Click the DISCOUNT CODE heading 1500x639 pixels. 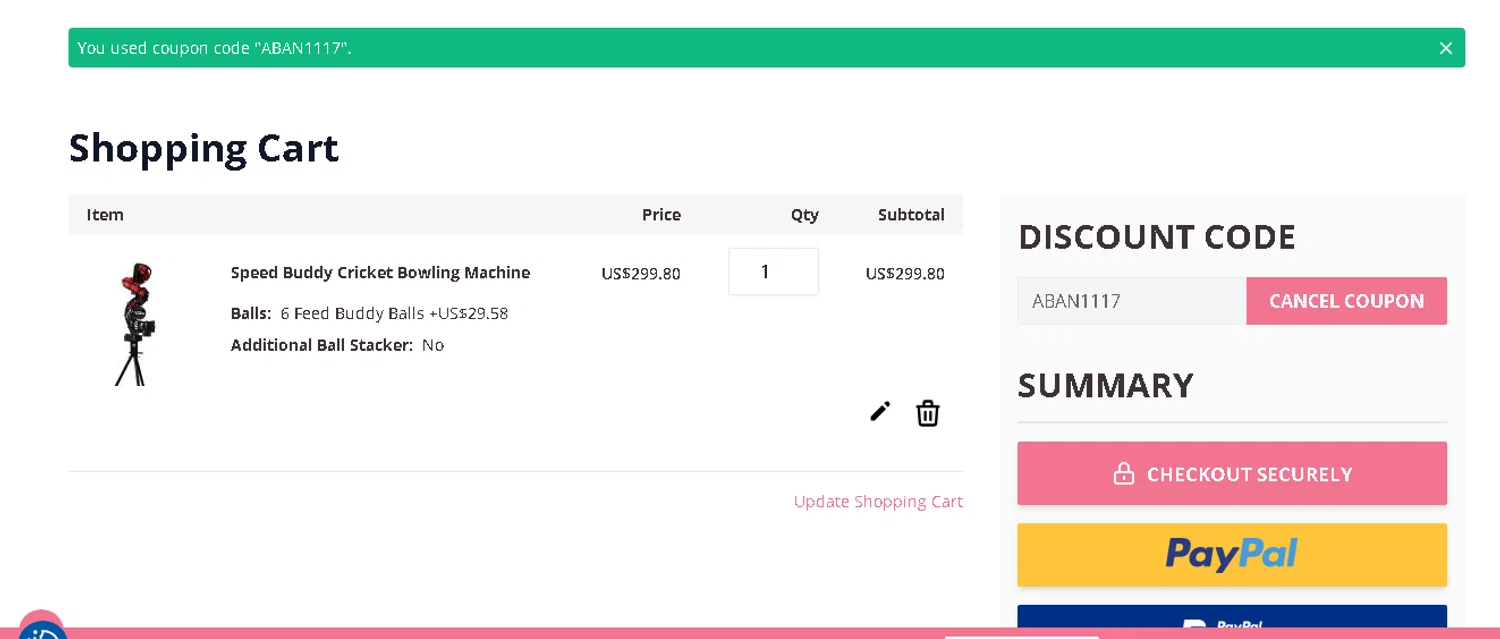(1157, 237)
